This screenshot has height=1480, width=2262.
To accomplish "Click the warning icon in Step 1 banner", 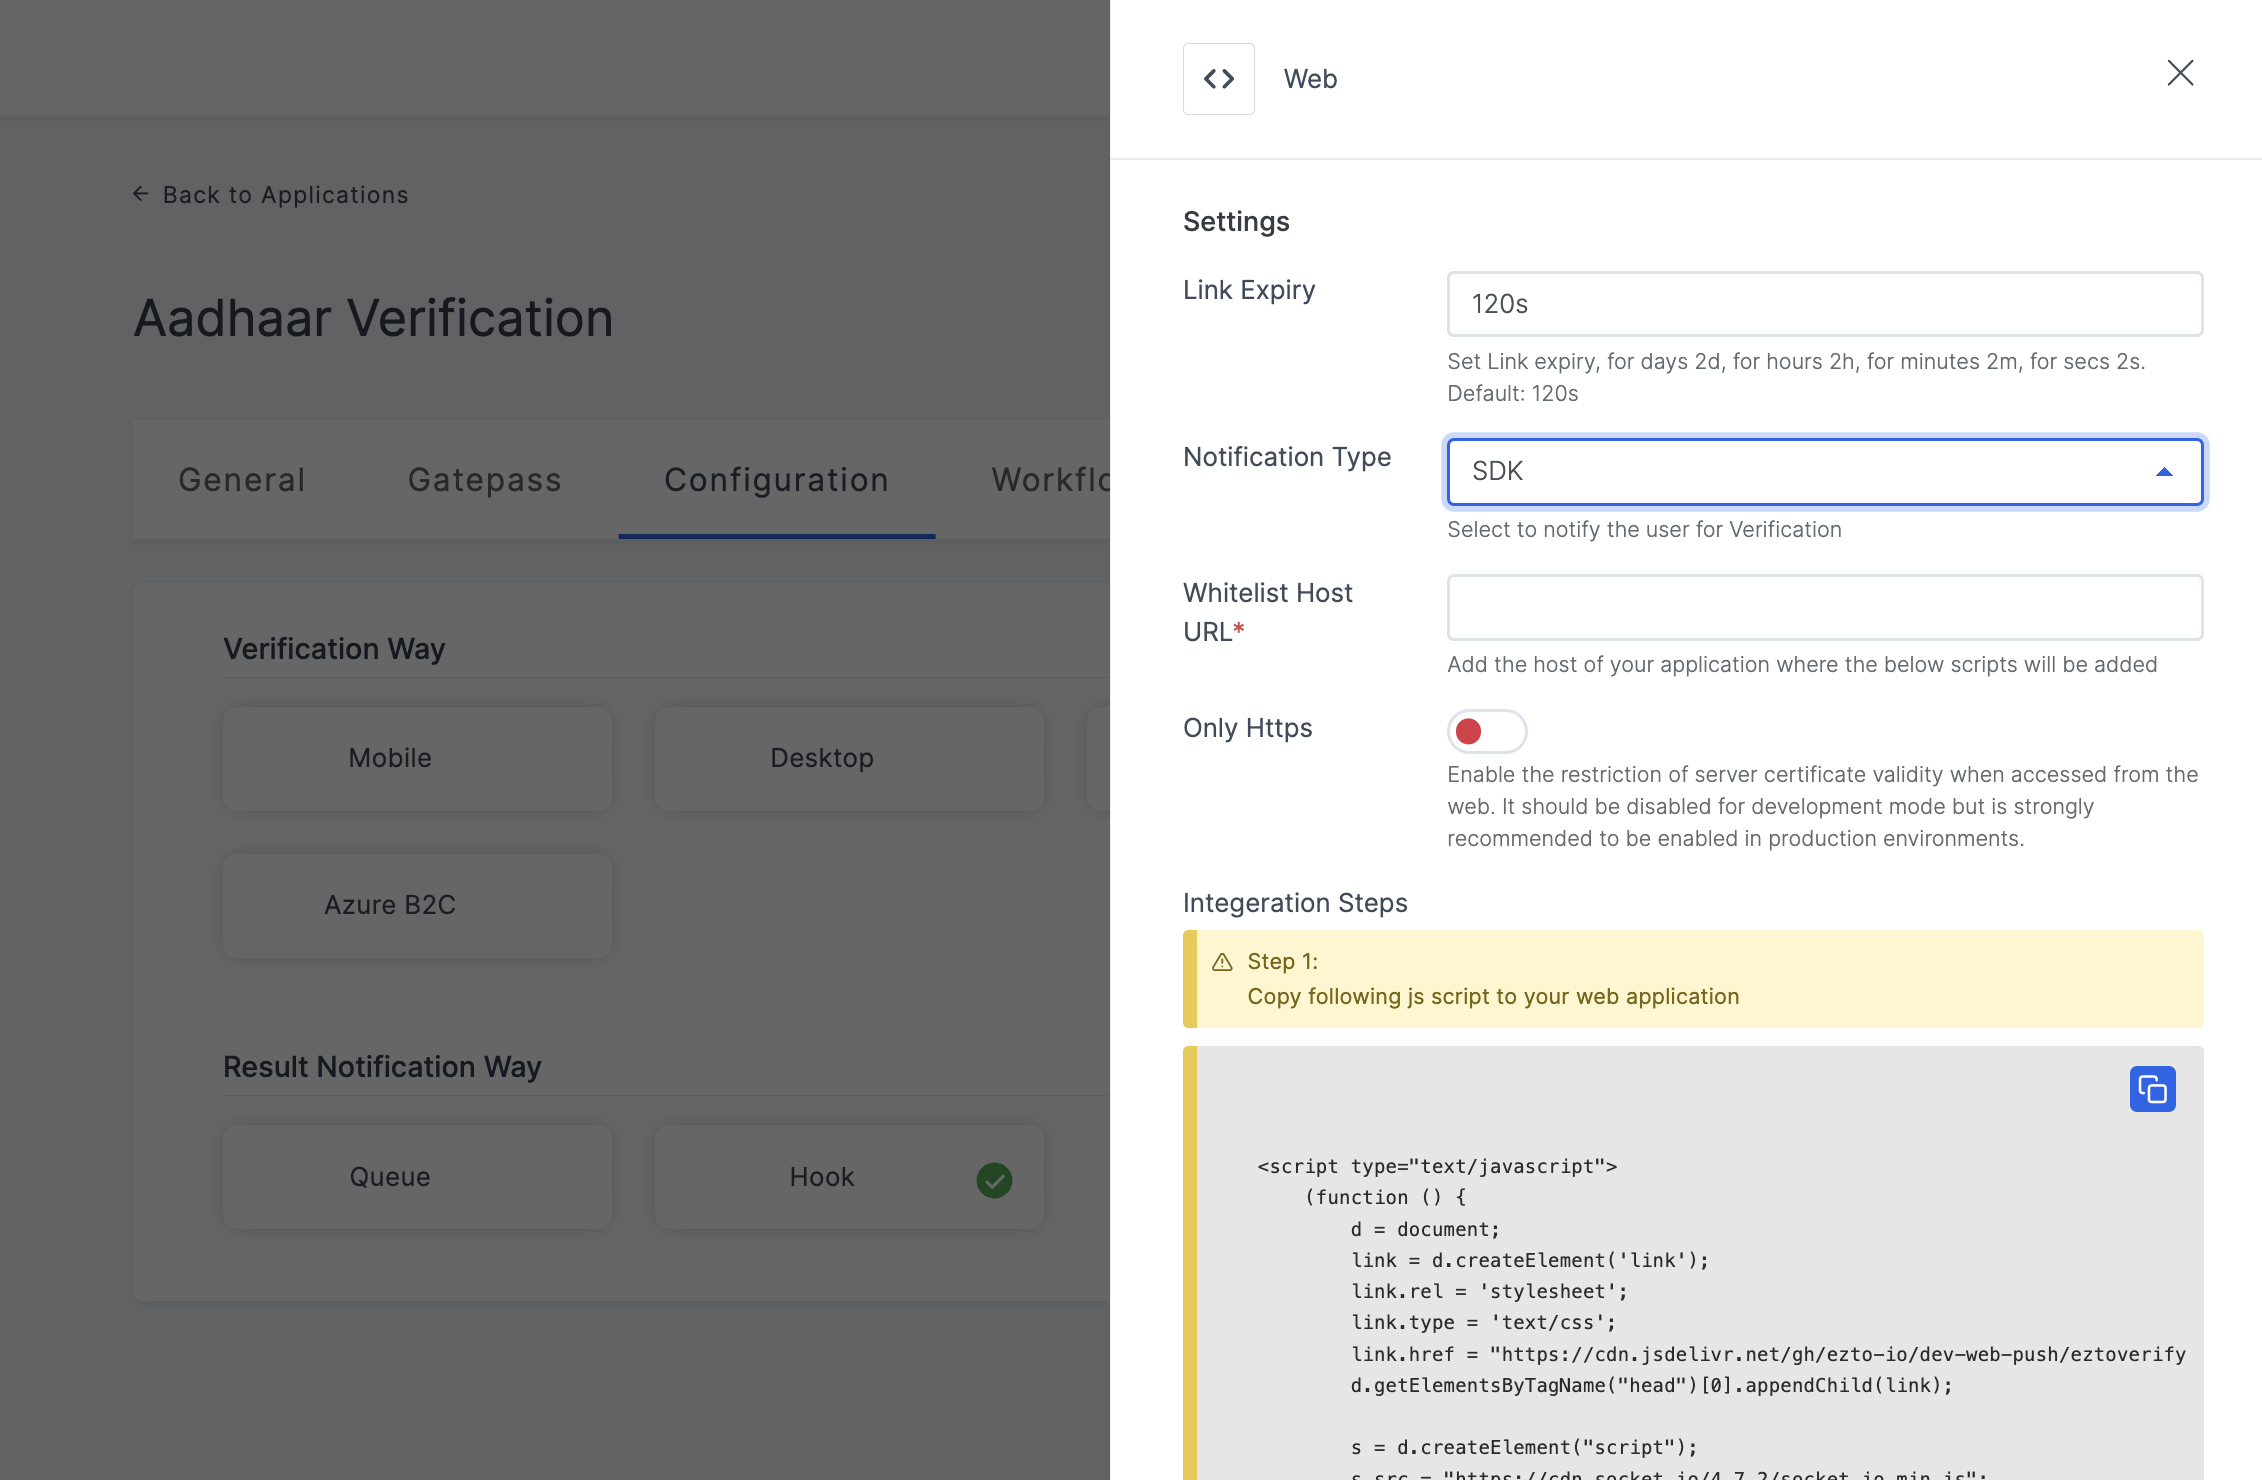I will coord(1222,962).
